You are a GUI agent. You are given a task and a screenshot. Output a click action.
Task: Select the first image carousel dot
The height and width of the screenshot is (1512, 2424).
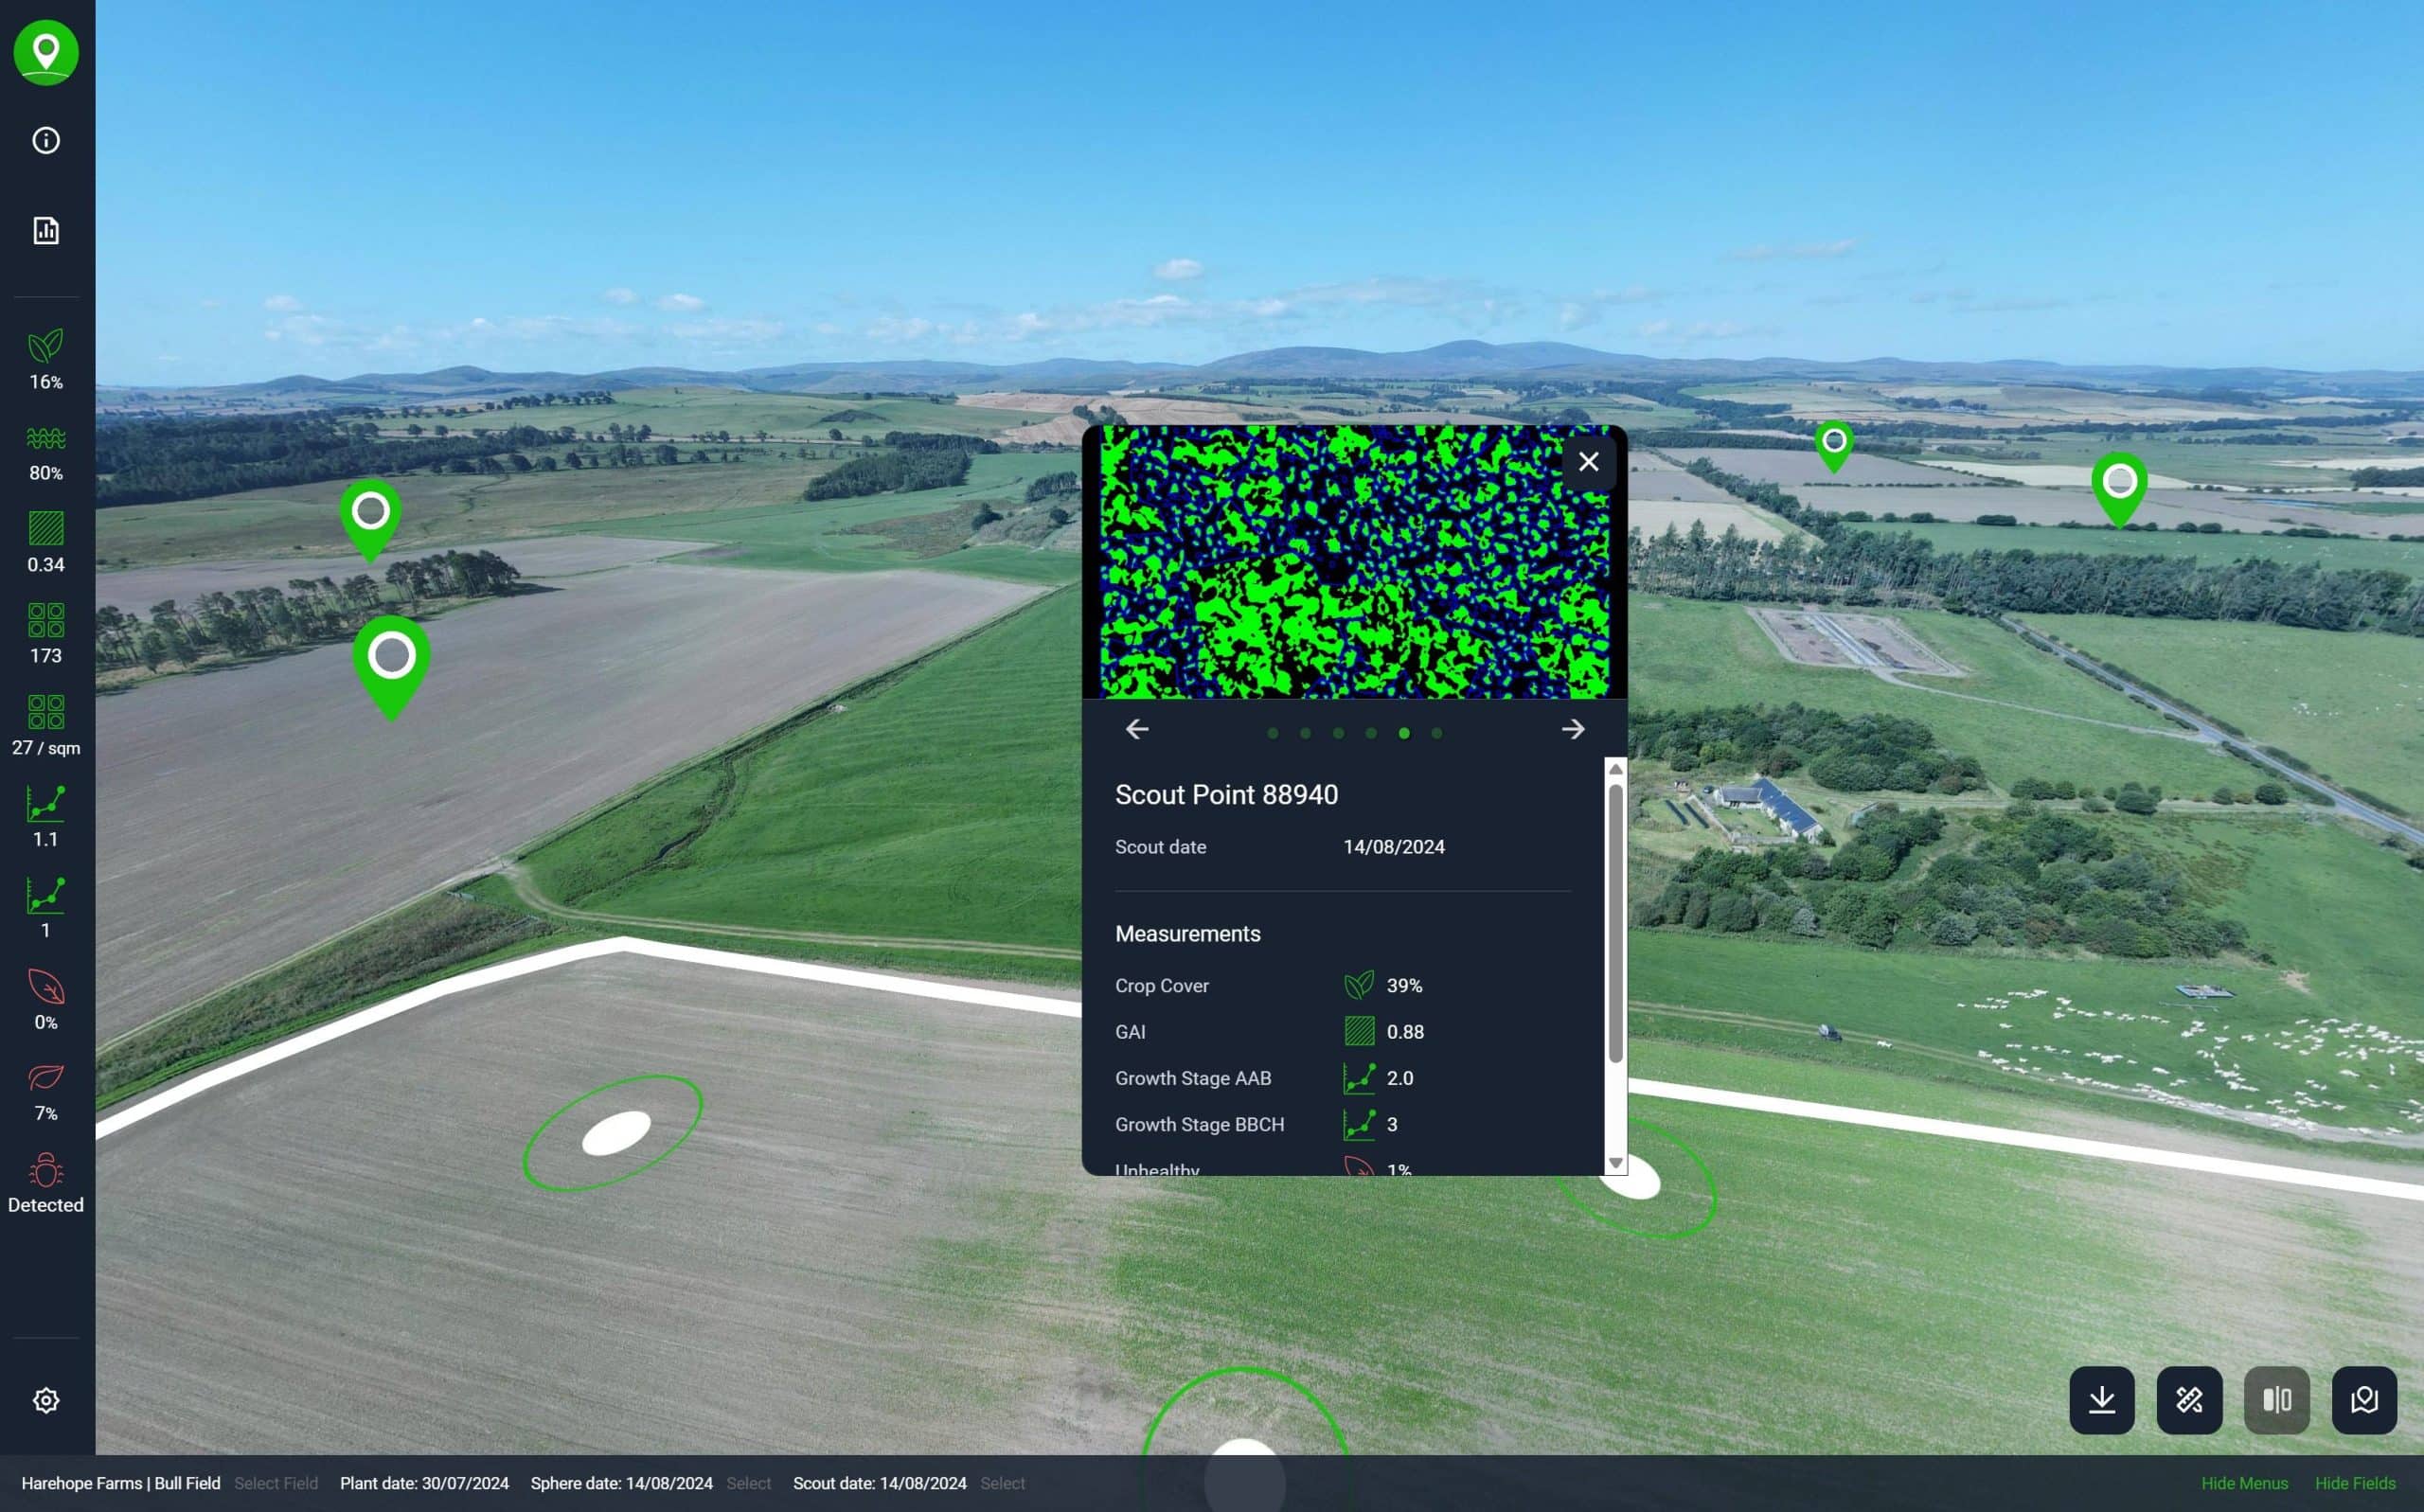click(1272, 734)
